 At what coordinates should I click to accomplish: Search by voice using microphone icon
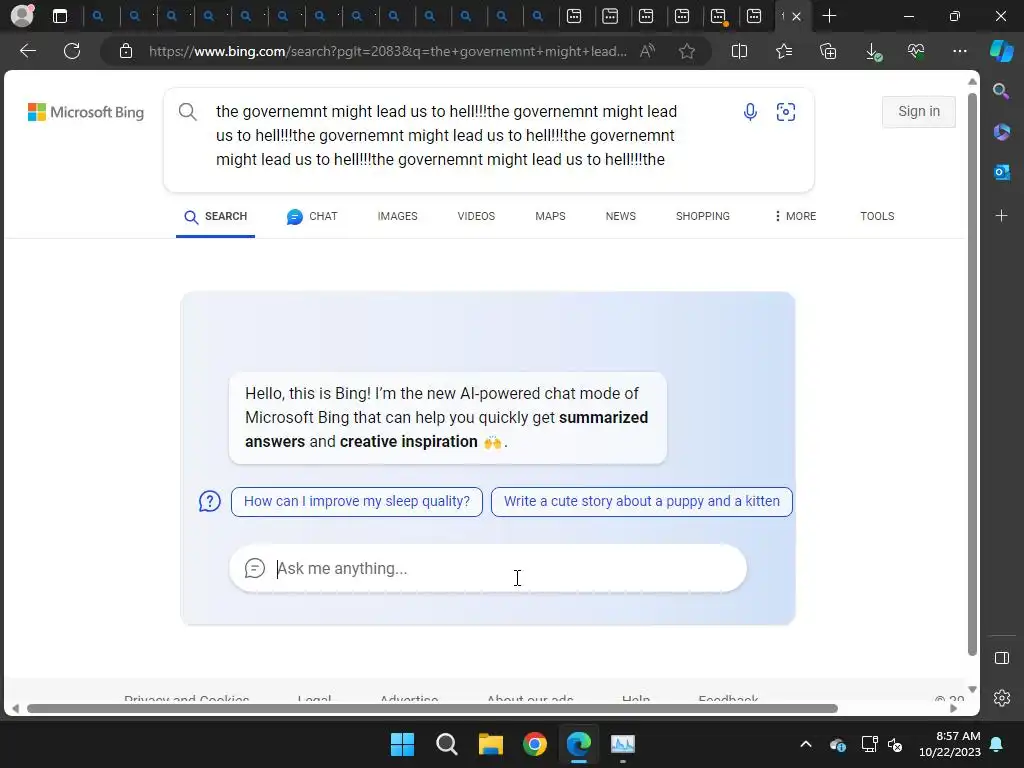(750, 112)
